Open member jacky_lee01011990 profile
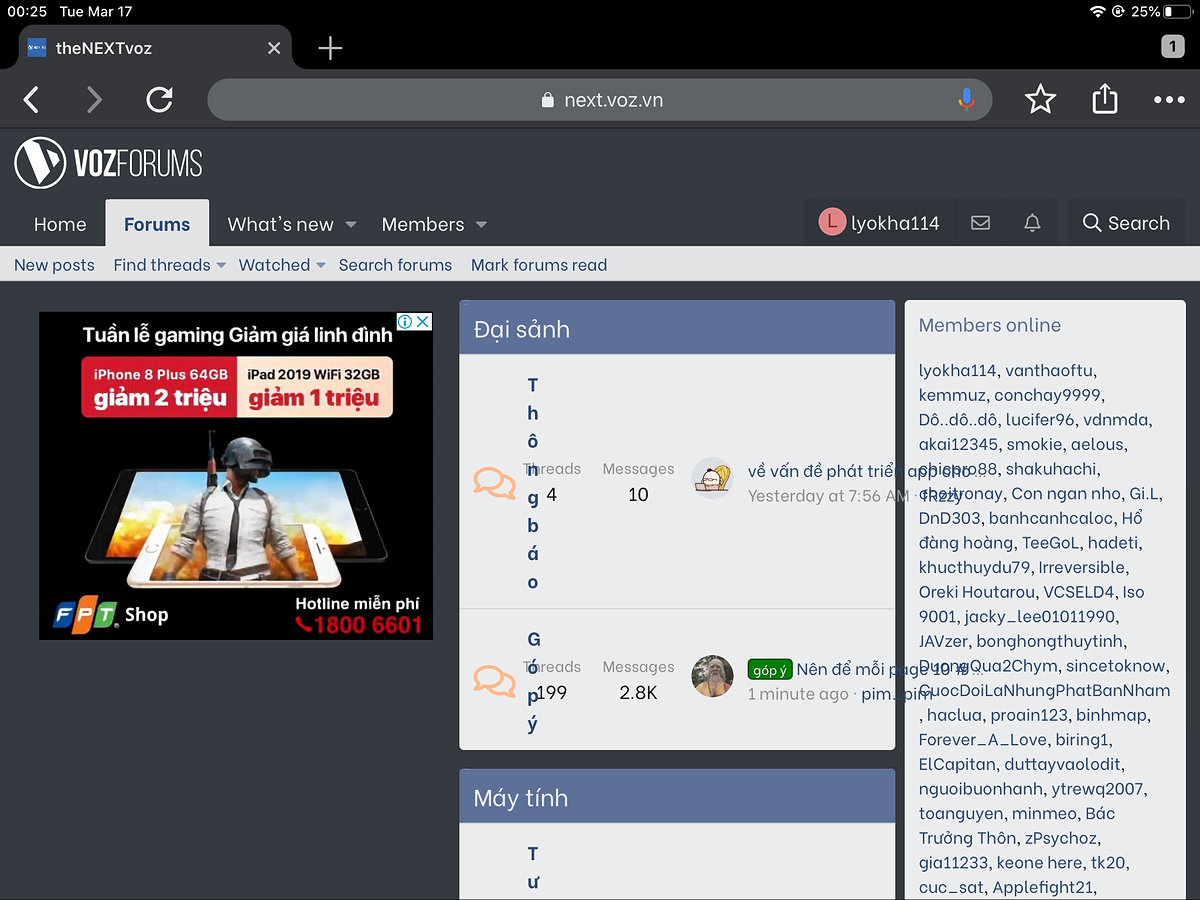Image resolution: width=1200 pixels, height=900 pixels. pyautogui.click(x=1040, y=617)
